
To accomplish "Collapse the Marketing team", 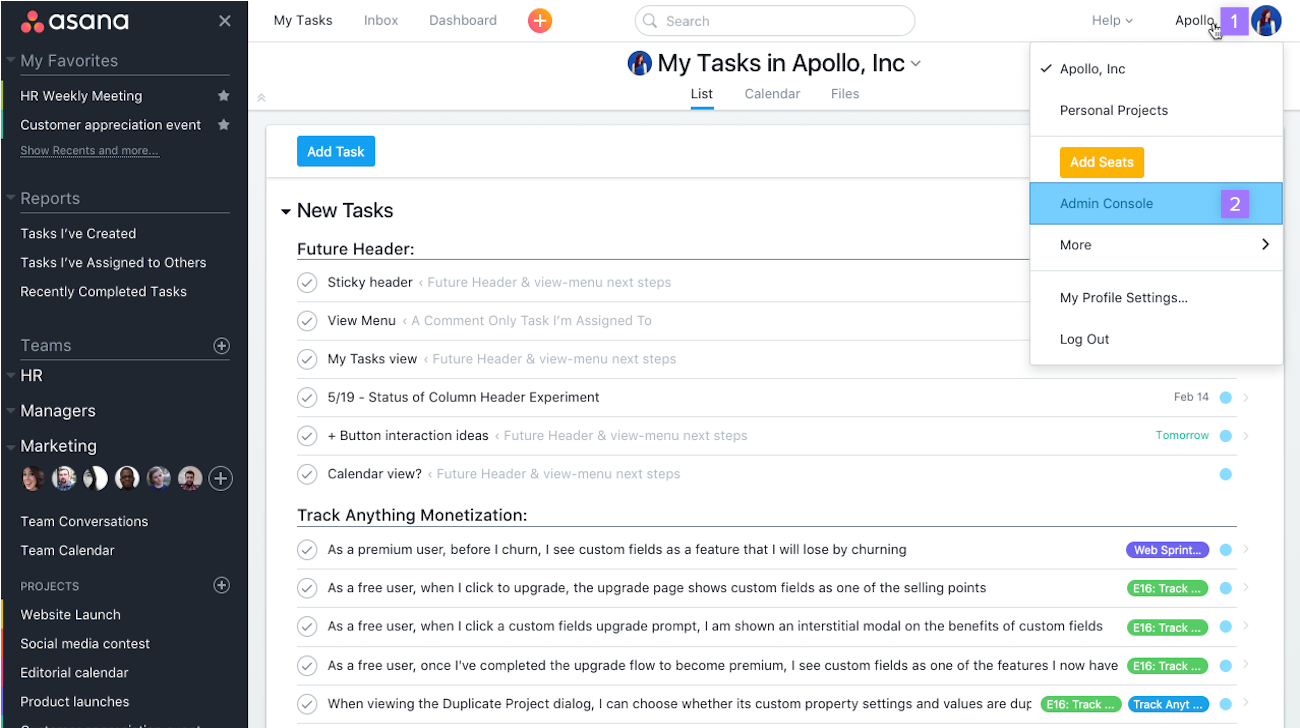I will (x=10, y=446).
